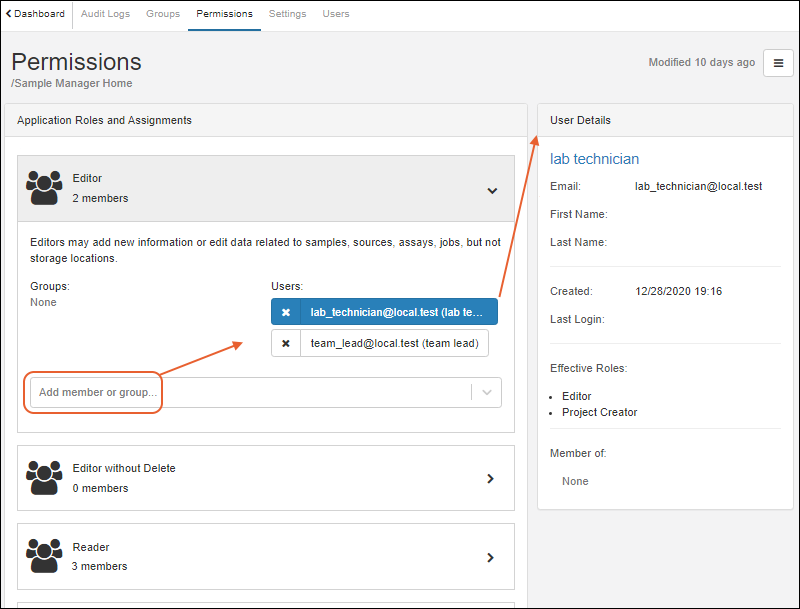
Task: Expand the Reader role section
Action: point(490,557)
